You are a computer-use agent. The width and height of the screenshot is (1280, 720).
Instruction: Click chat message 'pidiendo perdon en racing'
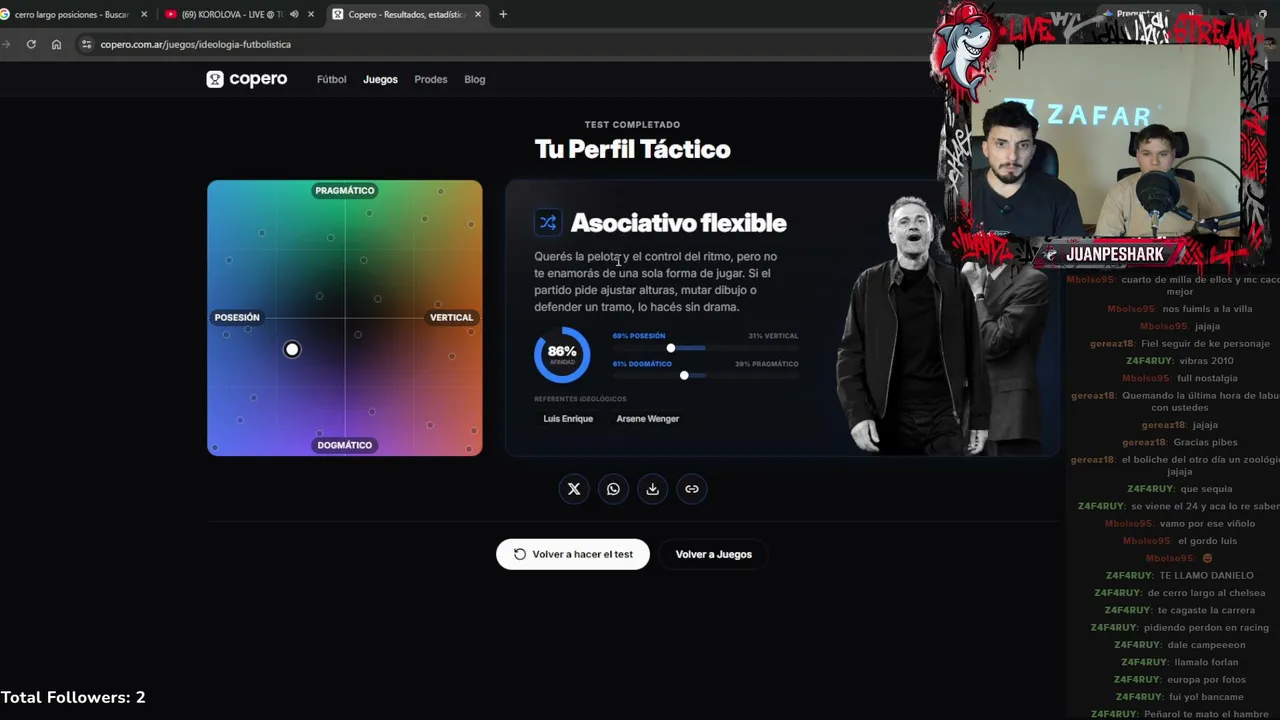pos(1206,628)
